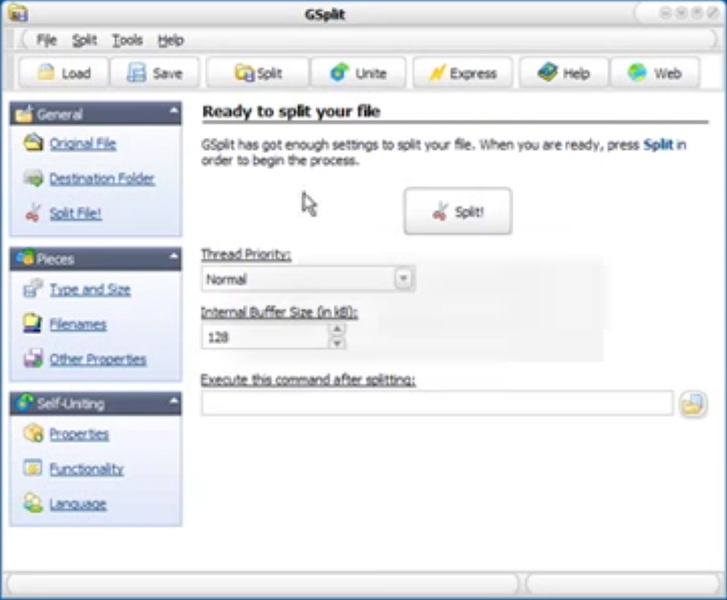Screen dimensions: 727x600
Task: Open the Help menu
Action: tap(171, 40)
